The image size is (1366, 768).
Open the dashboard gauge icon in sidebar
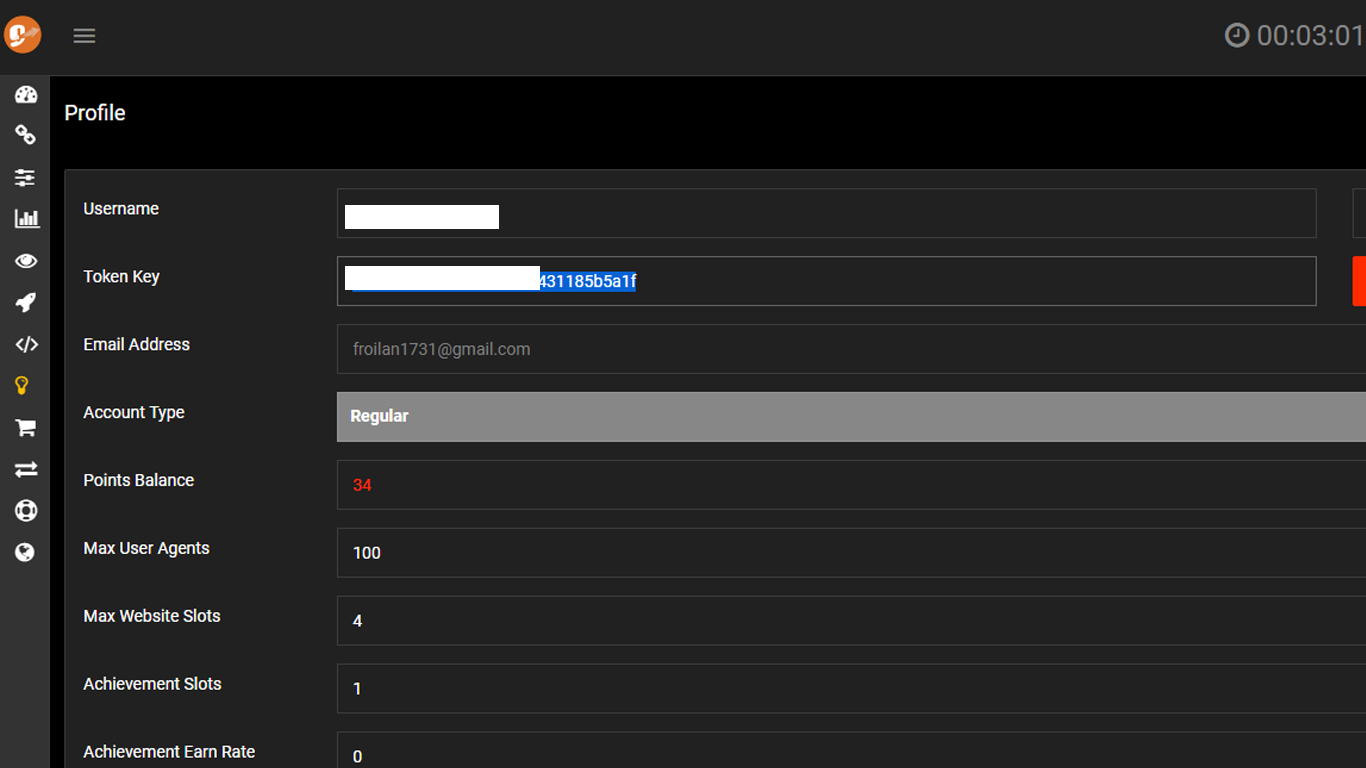click(x=26, y=95)
